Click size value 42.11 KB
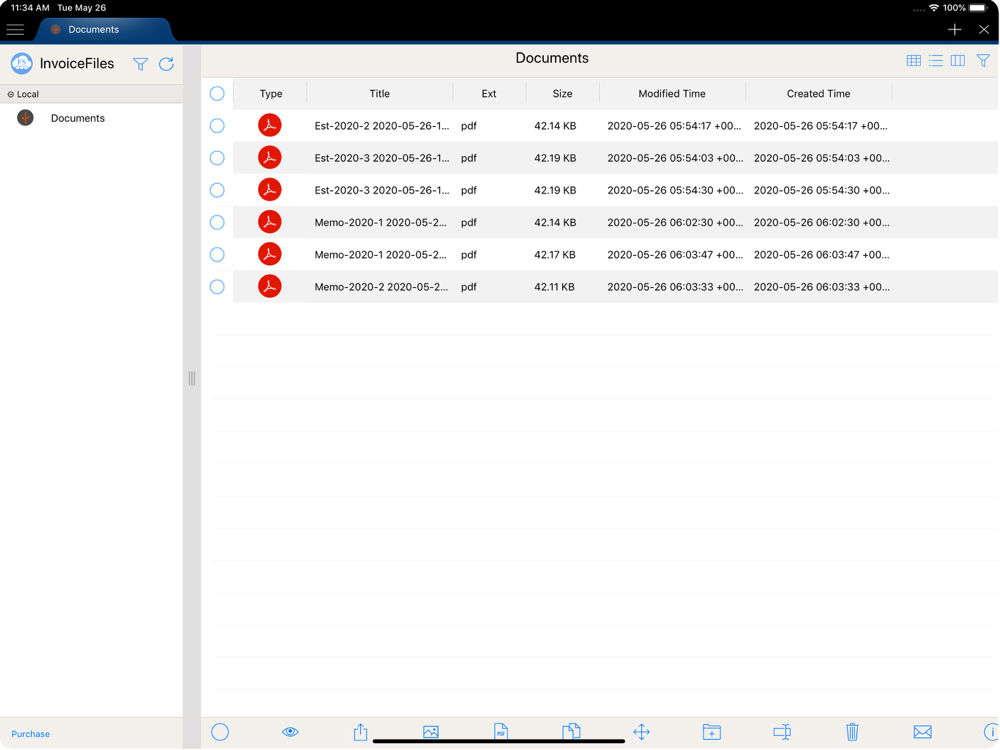Screen dimensions: 1000x750 click(554, 287)
